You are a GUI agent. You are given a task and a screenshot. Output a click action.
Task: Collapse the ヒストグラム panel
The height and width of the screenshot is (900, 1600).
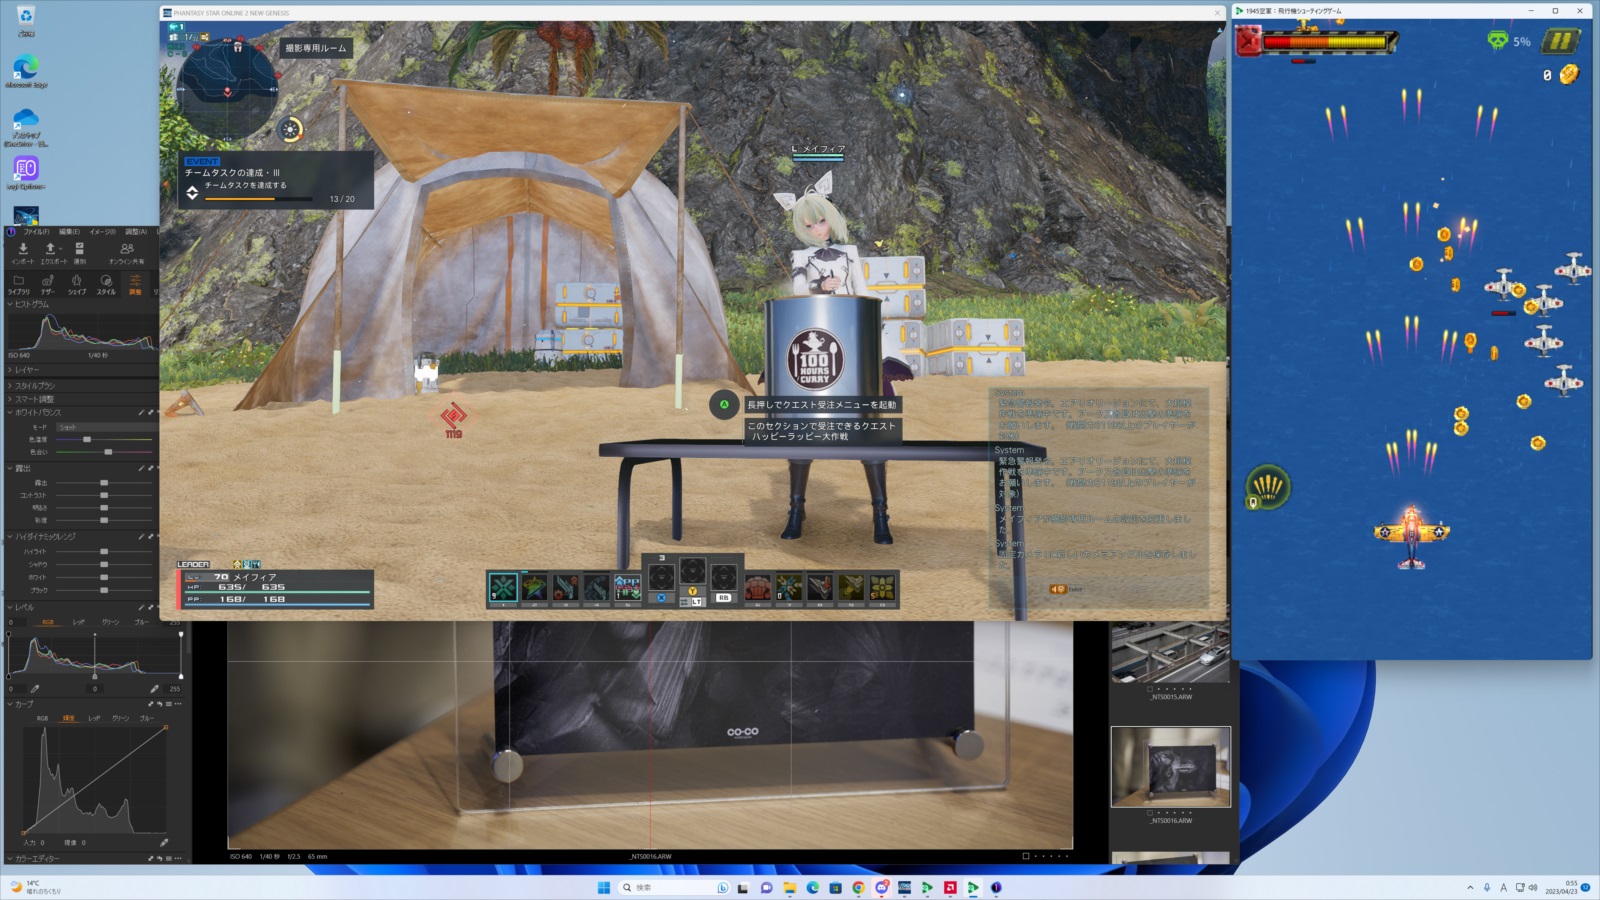coord(10,304)
